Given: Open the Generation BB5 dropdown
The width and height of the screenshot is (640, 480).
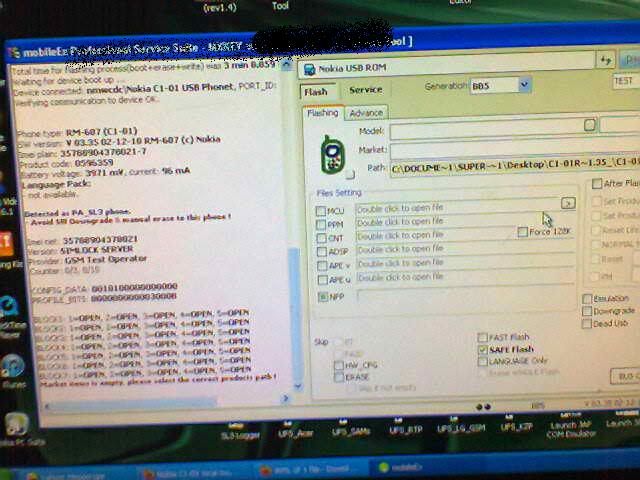Looking at the screenshot, I should pos(524,85).
